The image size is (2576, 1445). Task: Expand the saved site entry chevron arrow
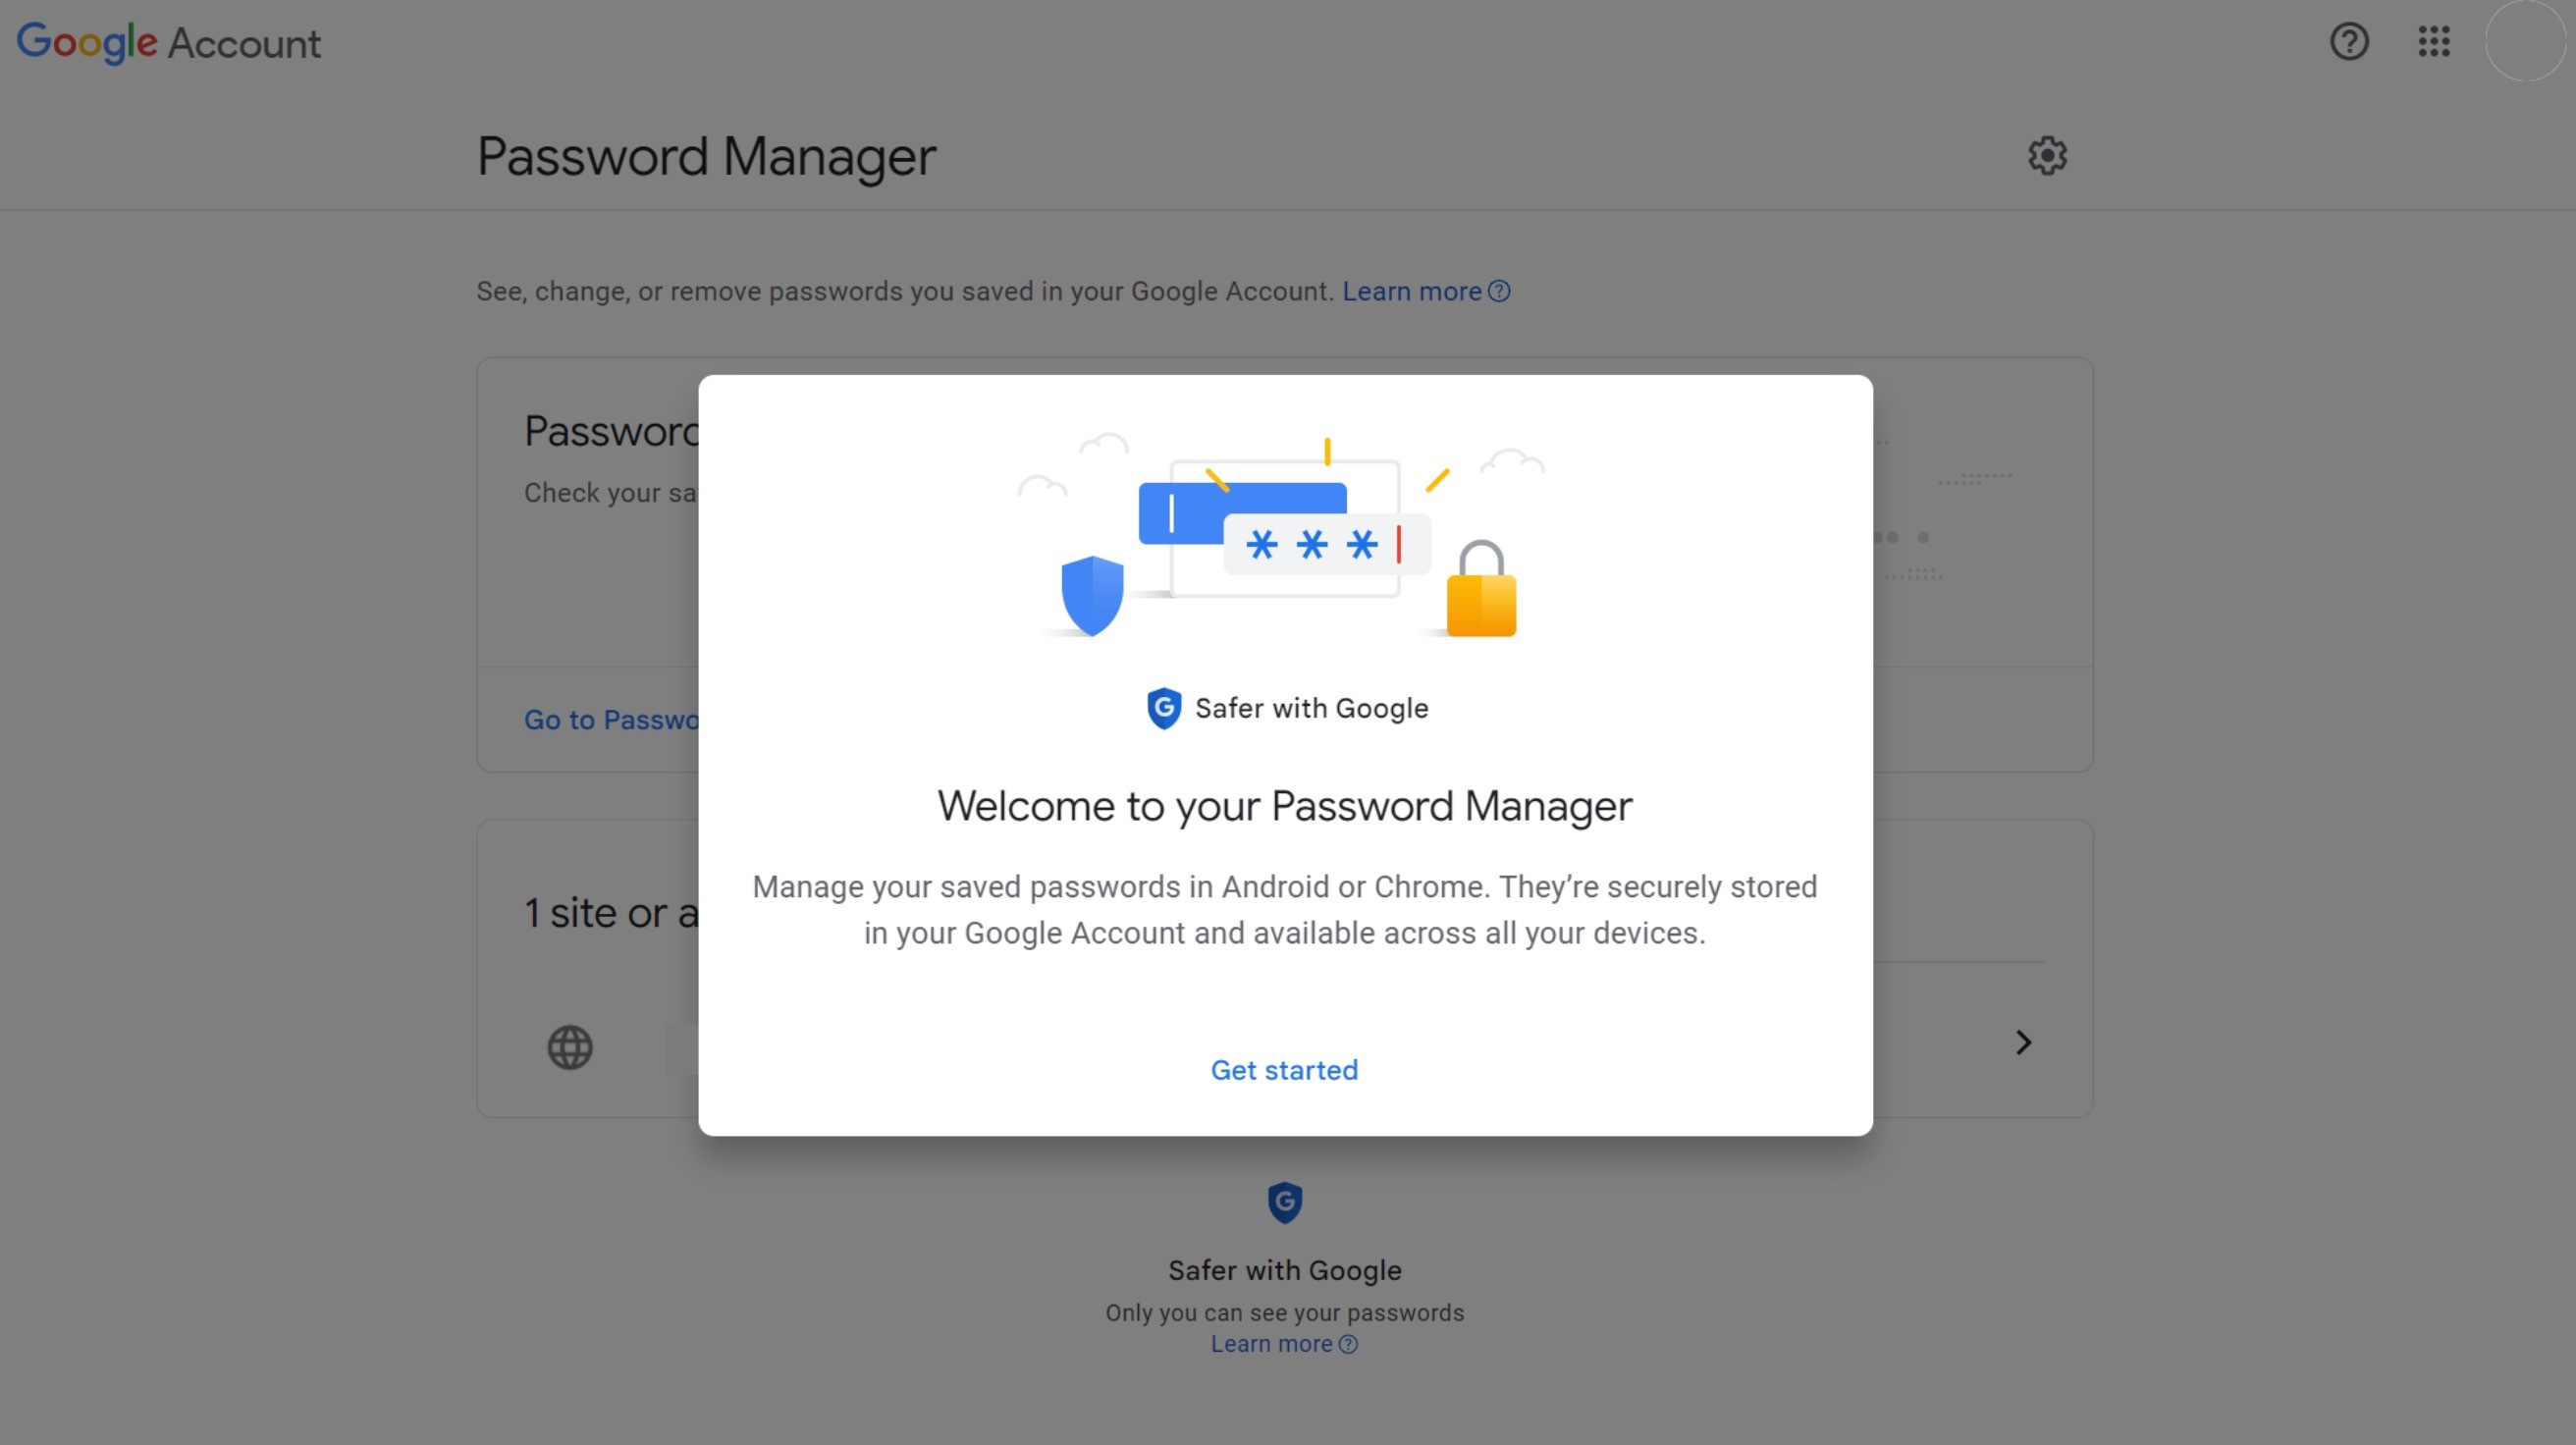[2023, 1043]
